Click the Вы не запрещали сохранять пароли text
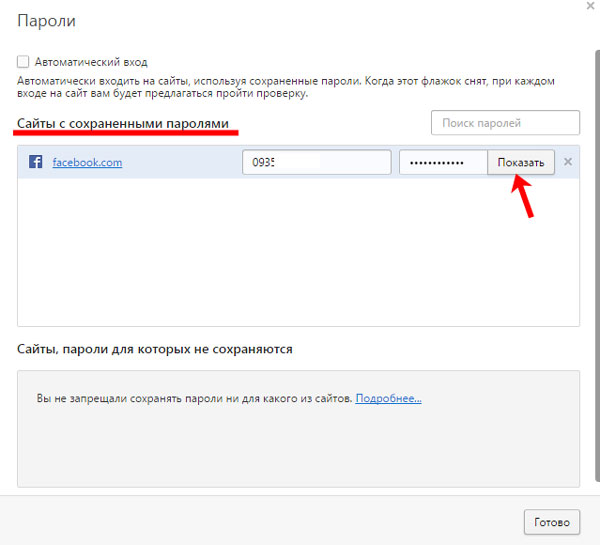Viewport: 600px width, 545px height. (x=195, y=398)
